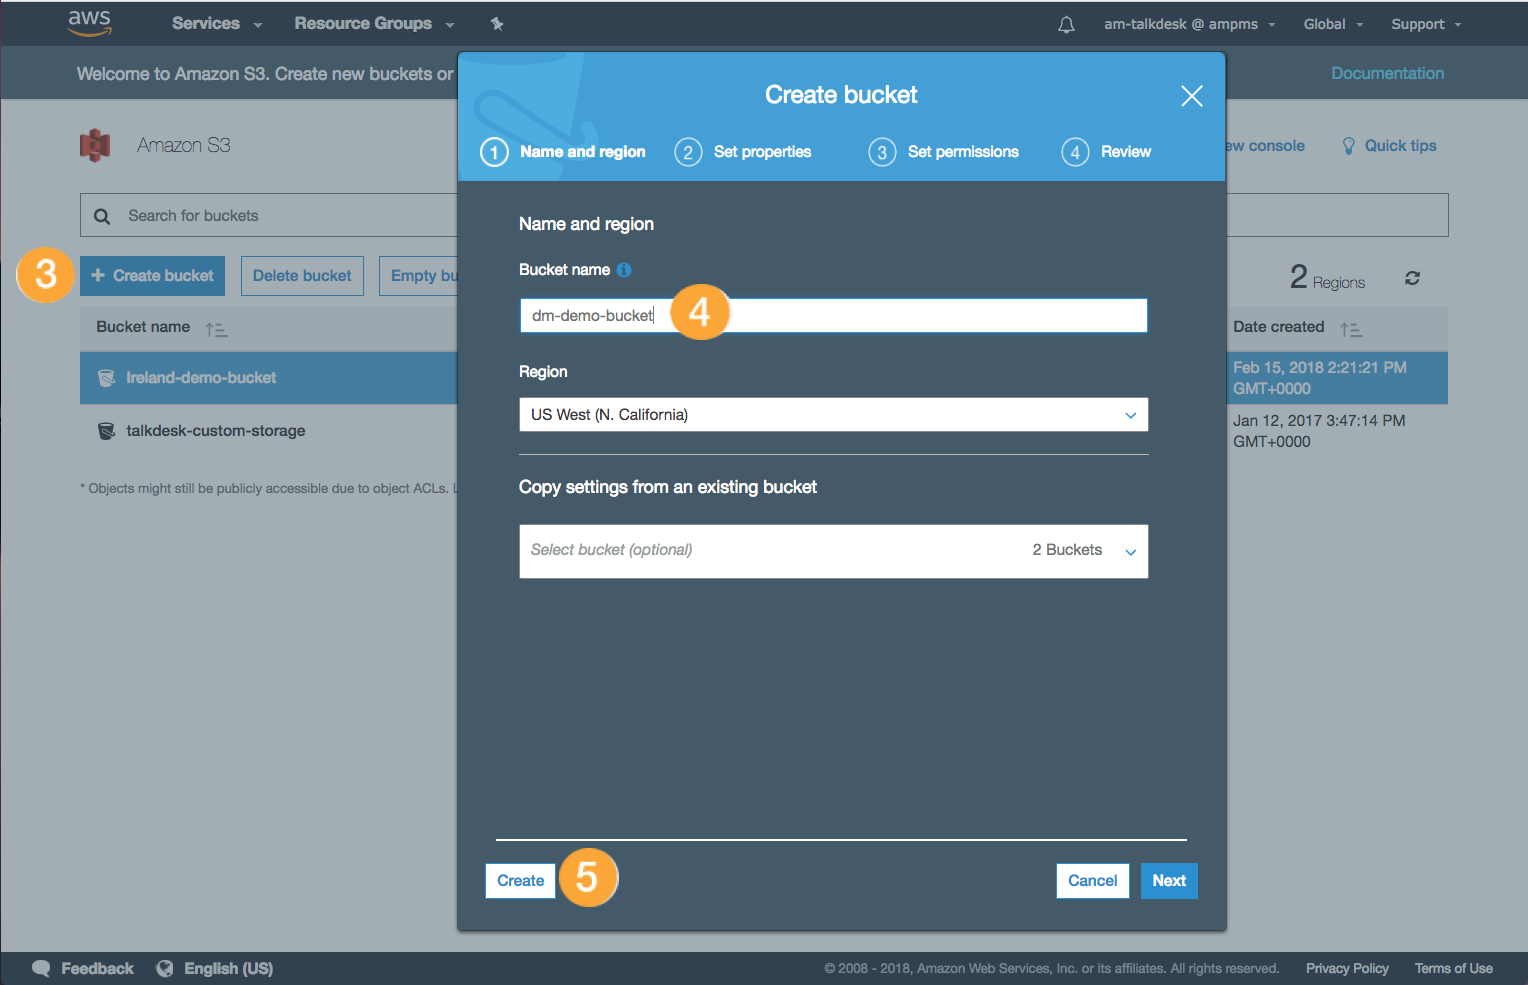Change language via English (US)

coord(228,968)
